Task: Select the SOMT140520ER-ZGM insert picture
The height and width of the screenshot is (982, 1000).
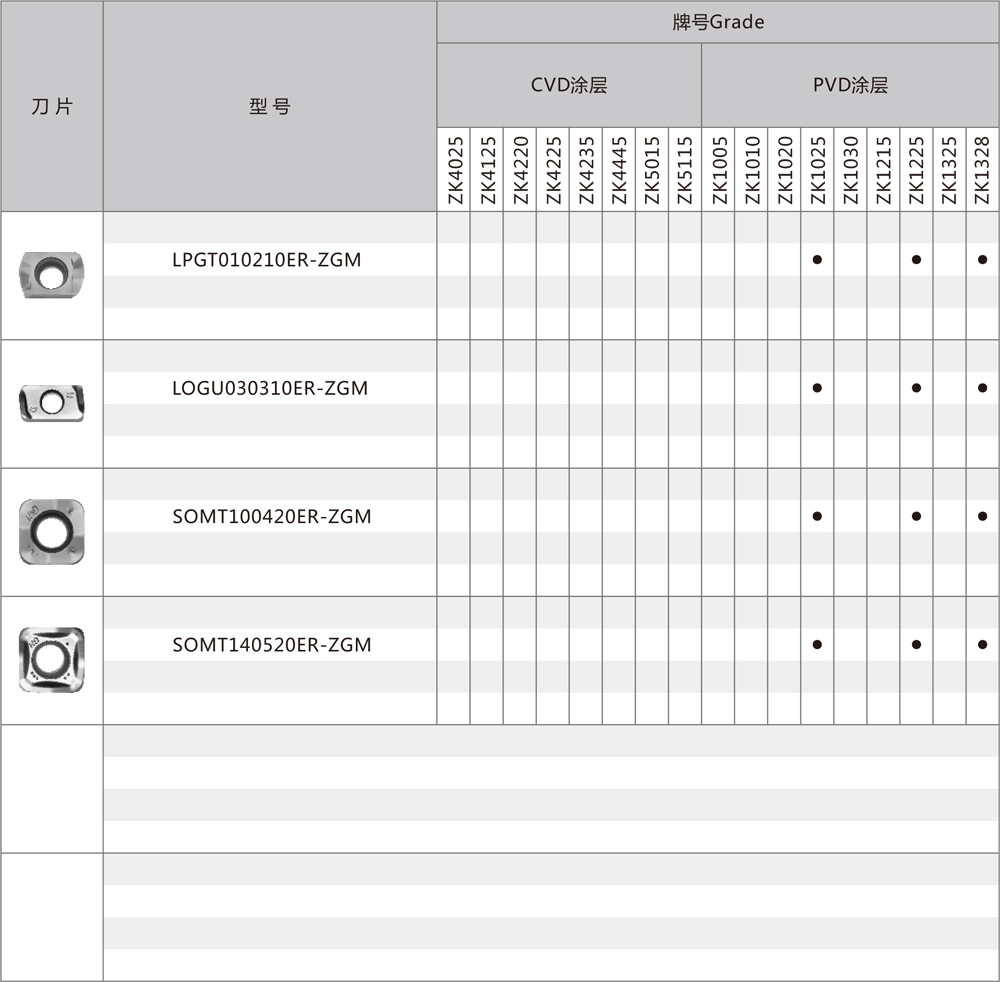Action: coord(52,659)
